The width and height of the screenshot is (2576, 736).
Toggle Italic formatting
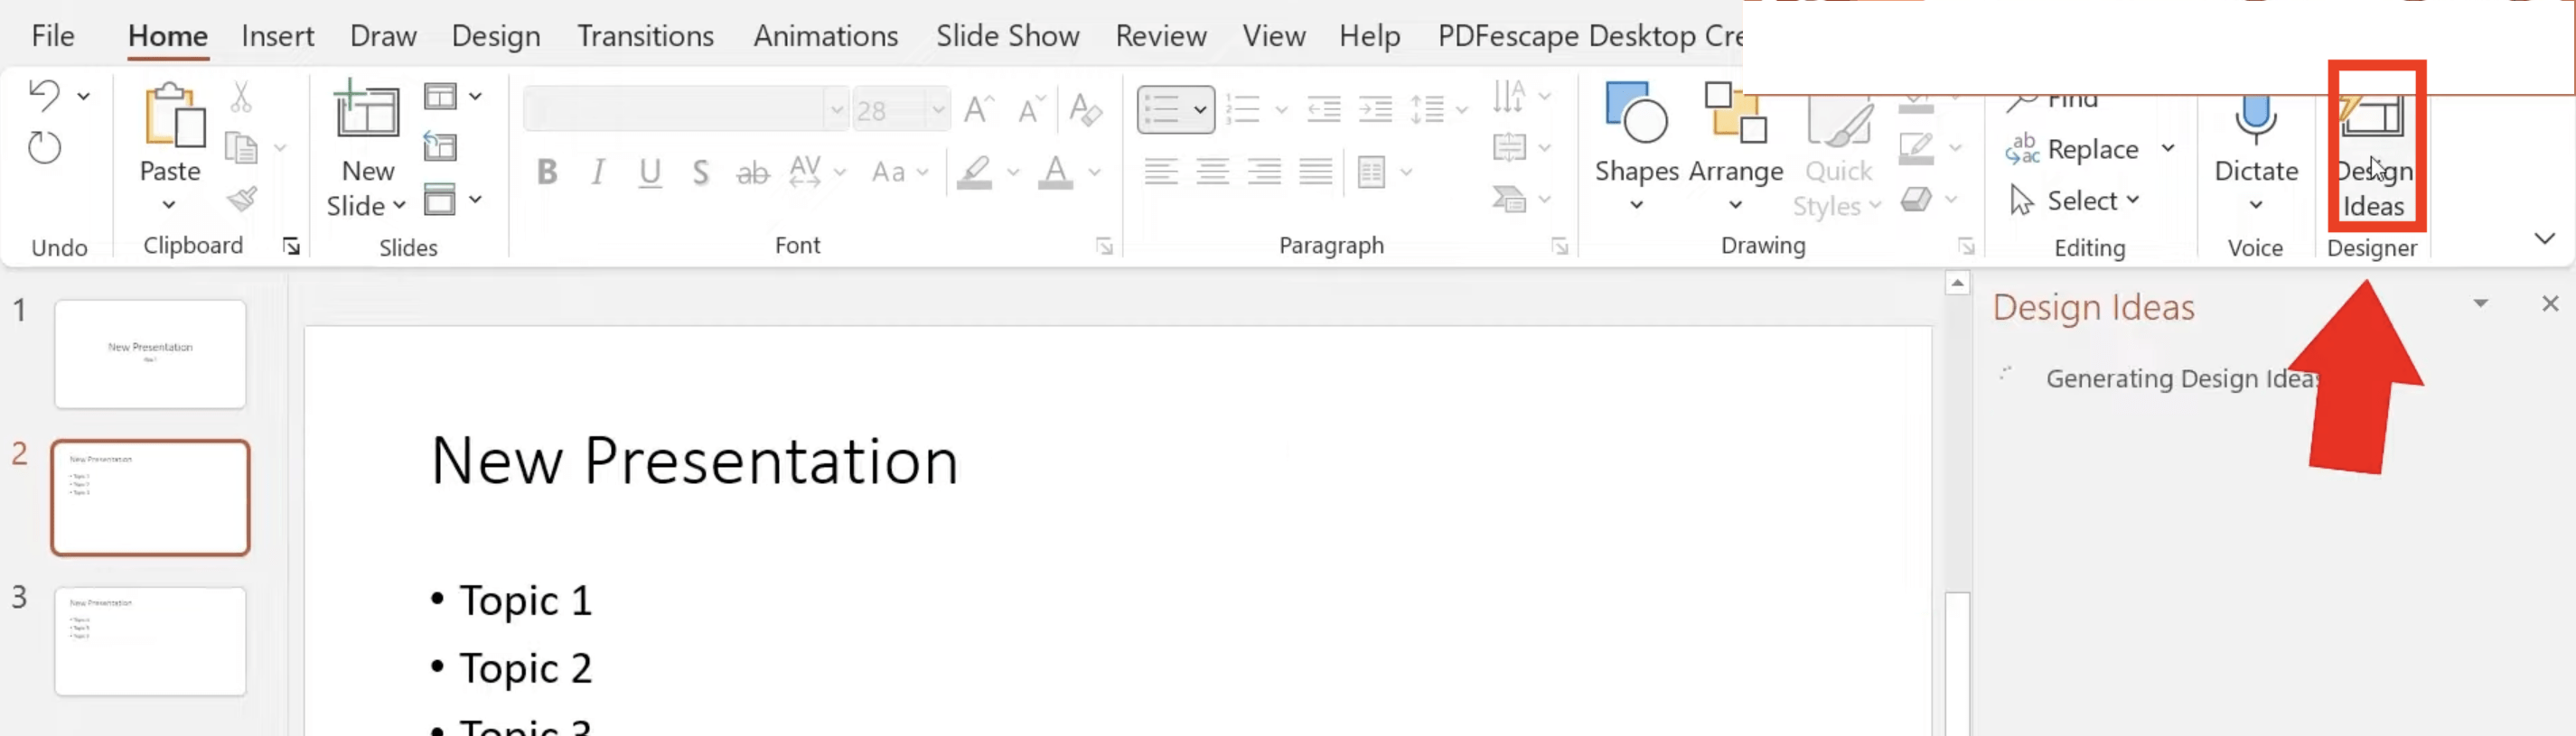tap(598, 172)
